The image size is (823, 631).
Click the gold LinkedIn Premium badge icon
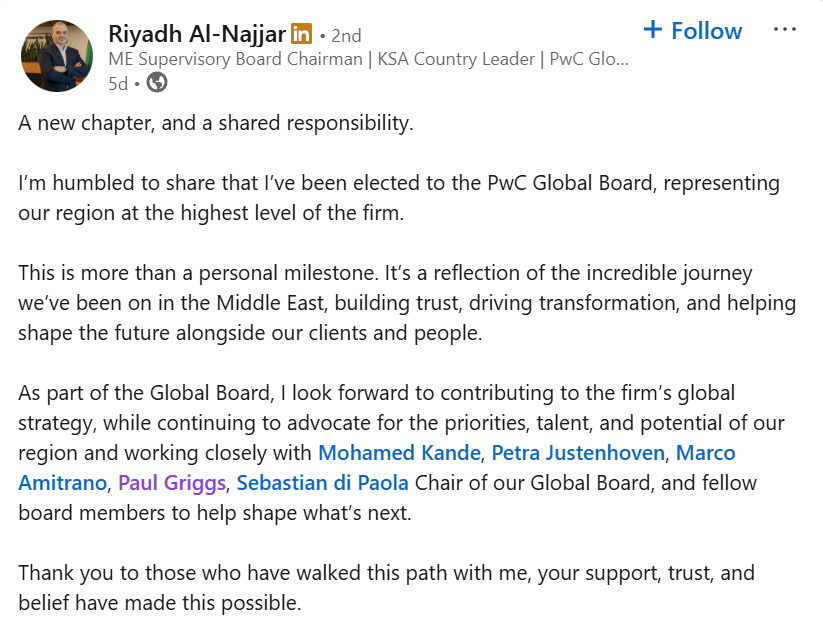(301, 34)
